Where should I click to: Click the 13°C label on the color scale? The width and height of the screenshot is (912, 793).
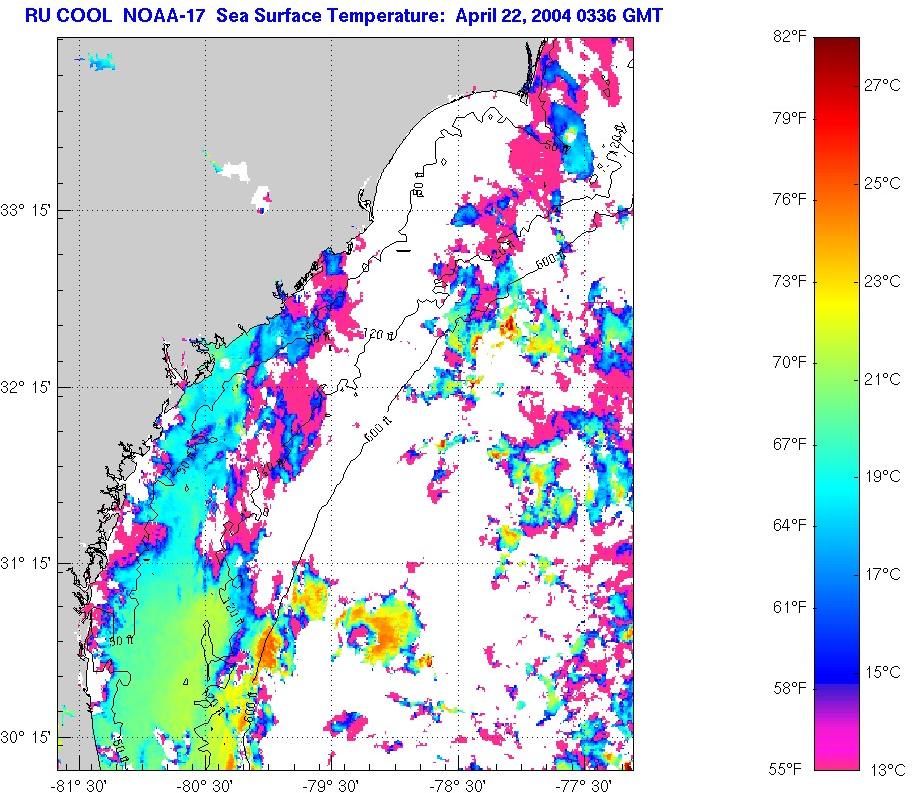coord(887,770)
